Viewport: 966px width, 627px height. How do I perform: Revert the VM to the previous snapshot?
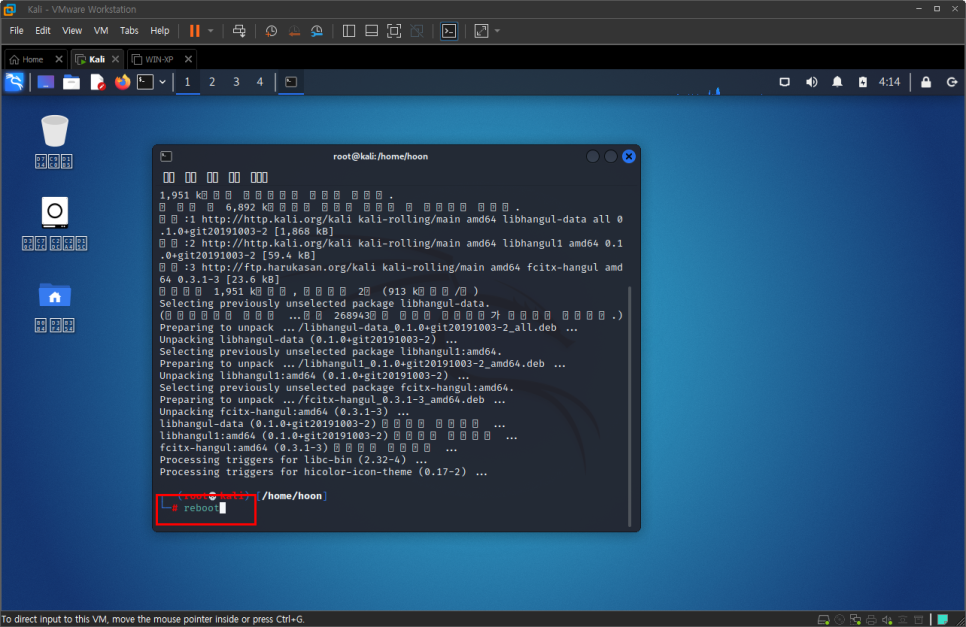[x=294, y=31]
